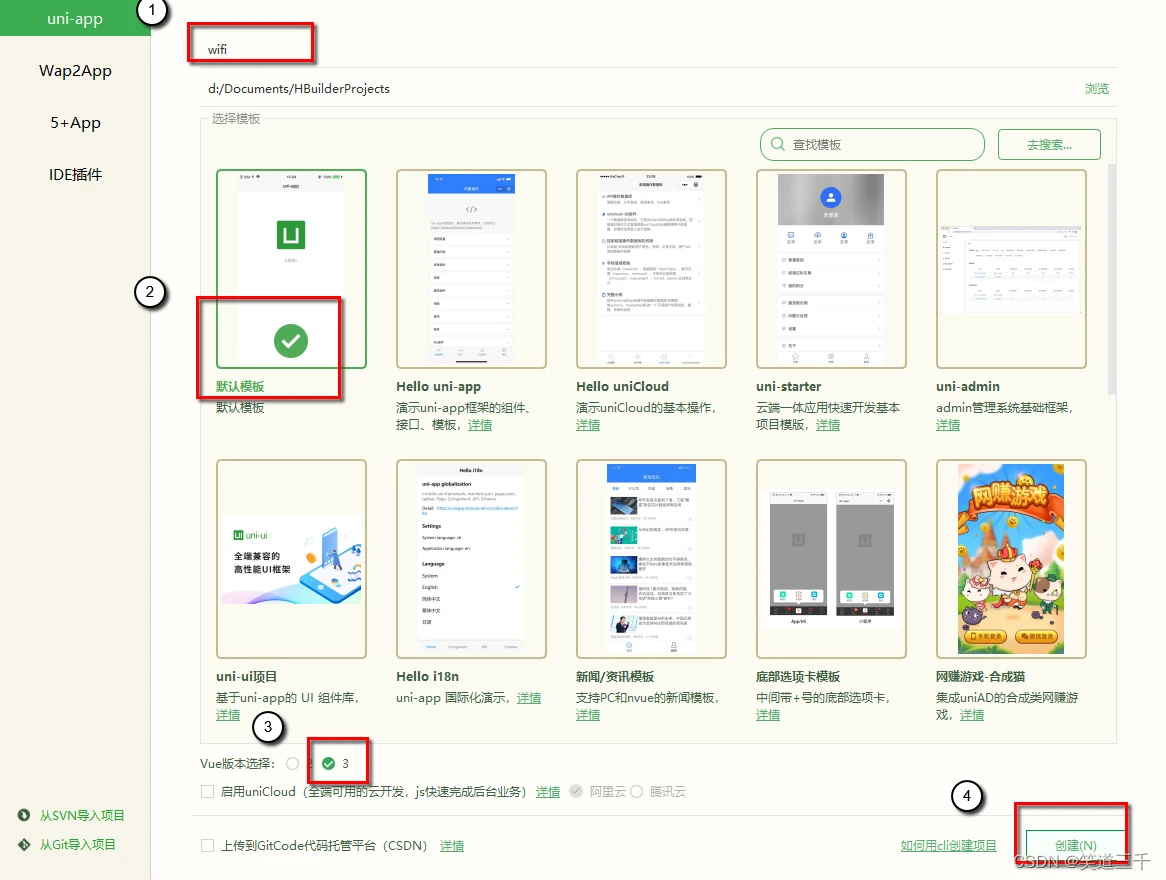Viewport: 1166px width, 880px height.
Task: Select Vue version 3 radio button
Action: click(x=329, y=763)
